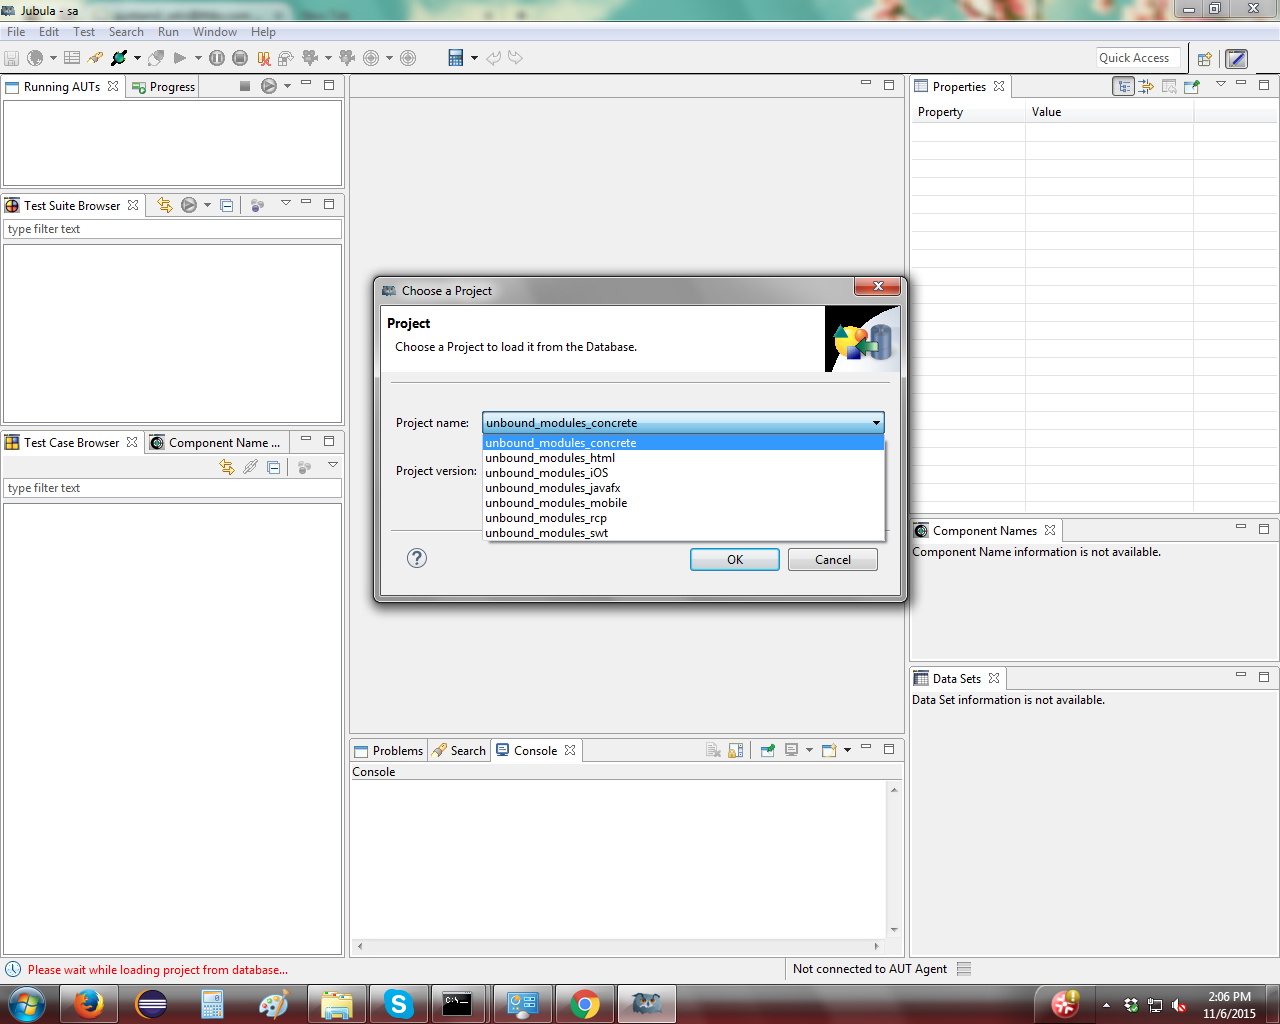Collapse all in Test Suite Browser
1280x1024 pixels.
(227, 205)
